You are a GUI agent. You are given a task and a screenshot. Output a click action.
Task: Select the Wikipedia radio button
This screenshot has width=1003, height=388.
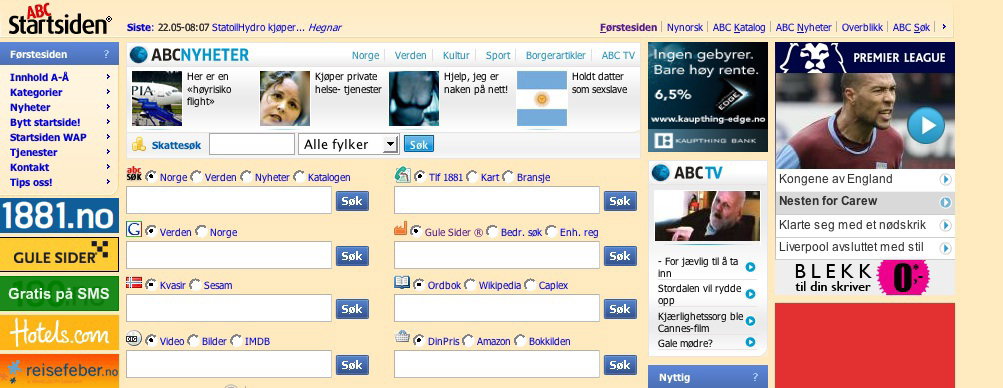470,284
